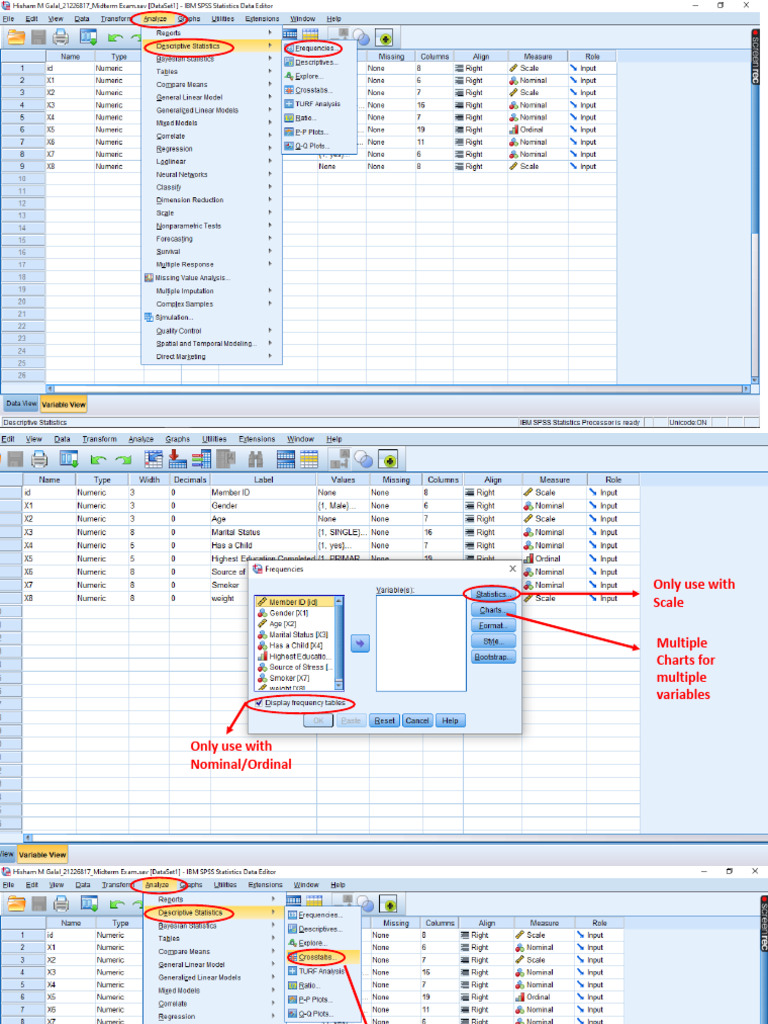Open the Utilities menu in the middle window
Screen dimensions: 768x1024
tap(214, 439)
